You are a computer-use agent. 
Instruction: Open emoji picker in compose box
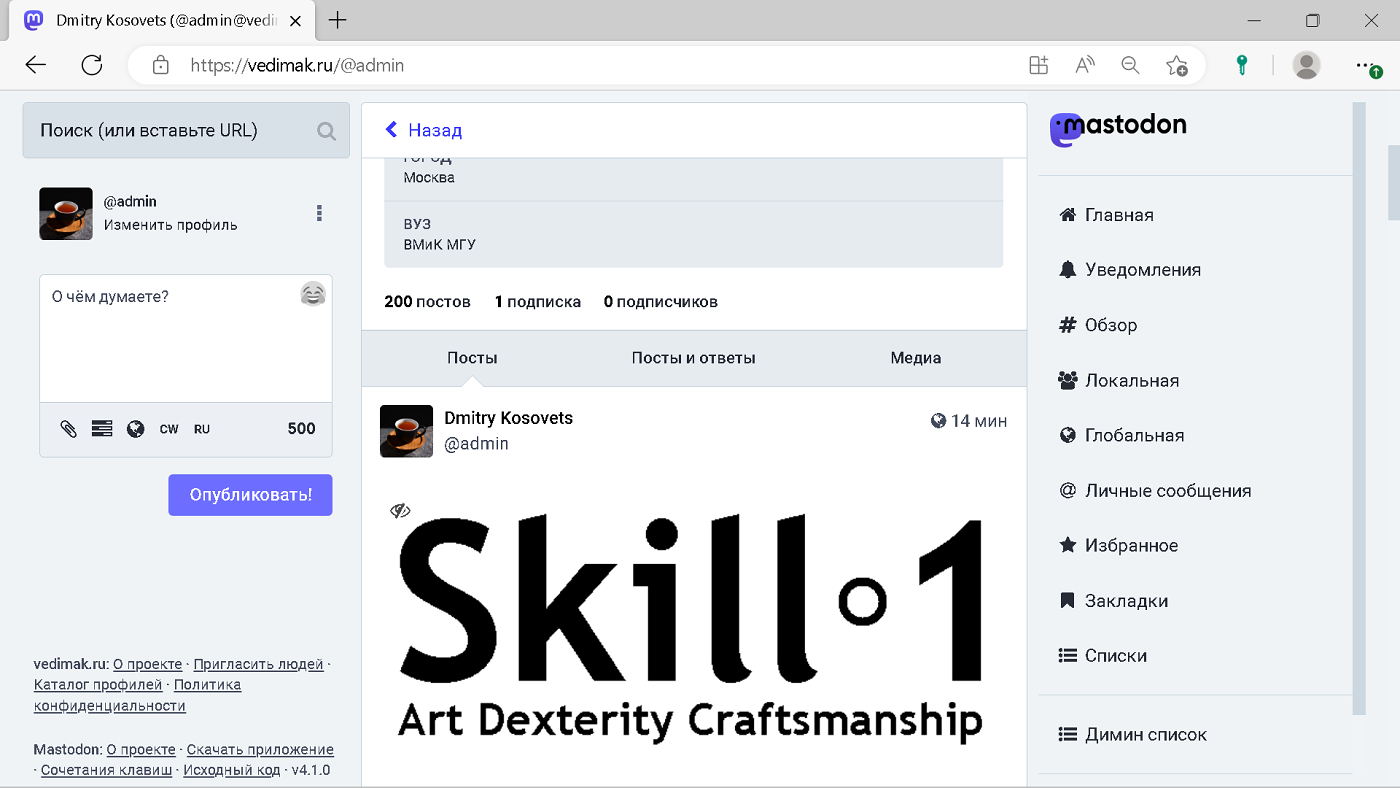point(313,294)
